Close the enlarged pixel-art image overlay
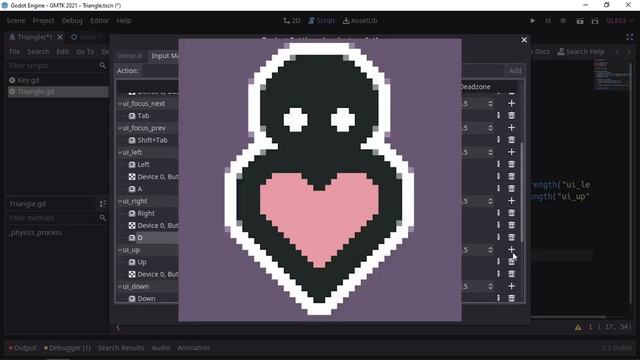This screenshot has width=640, height=360. tap(524, 40)
